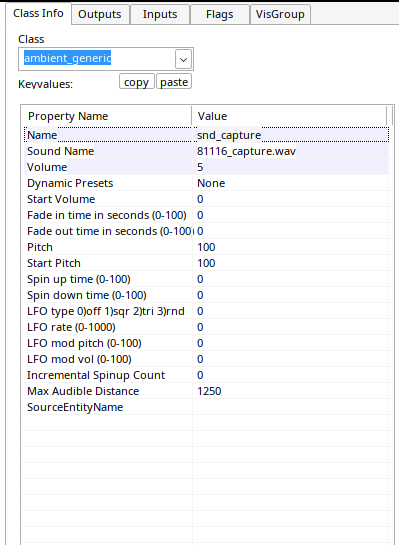
Task: Click the LFO type value 0
Action: pyautogui.click(x=291, y=311)
